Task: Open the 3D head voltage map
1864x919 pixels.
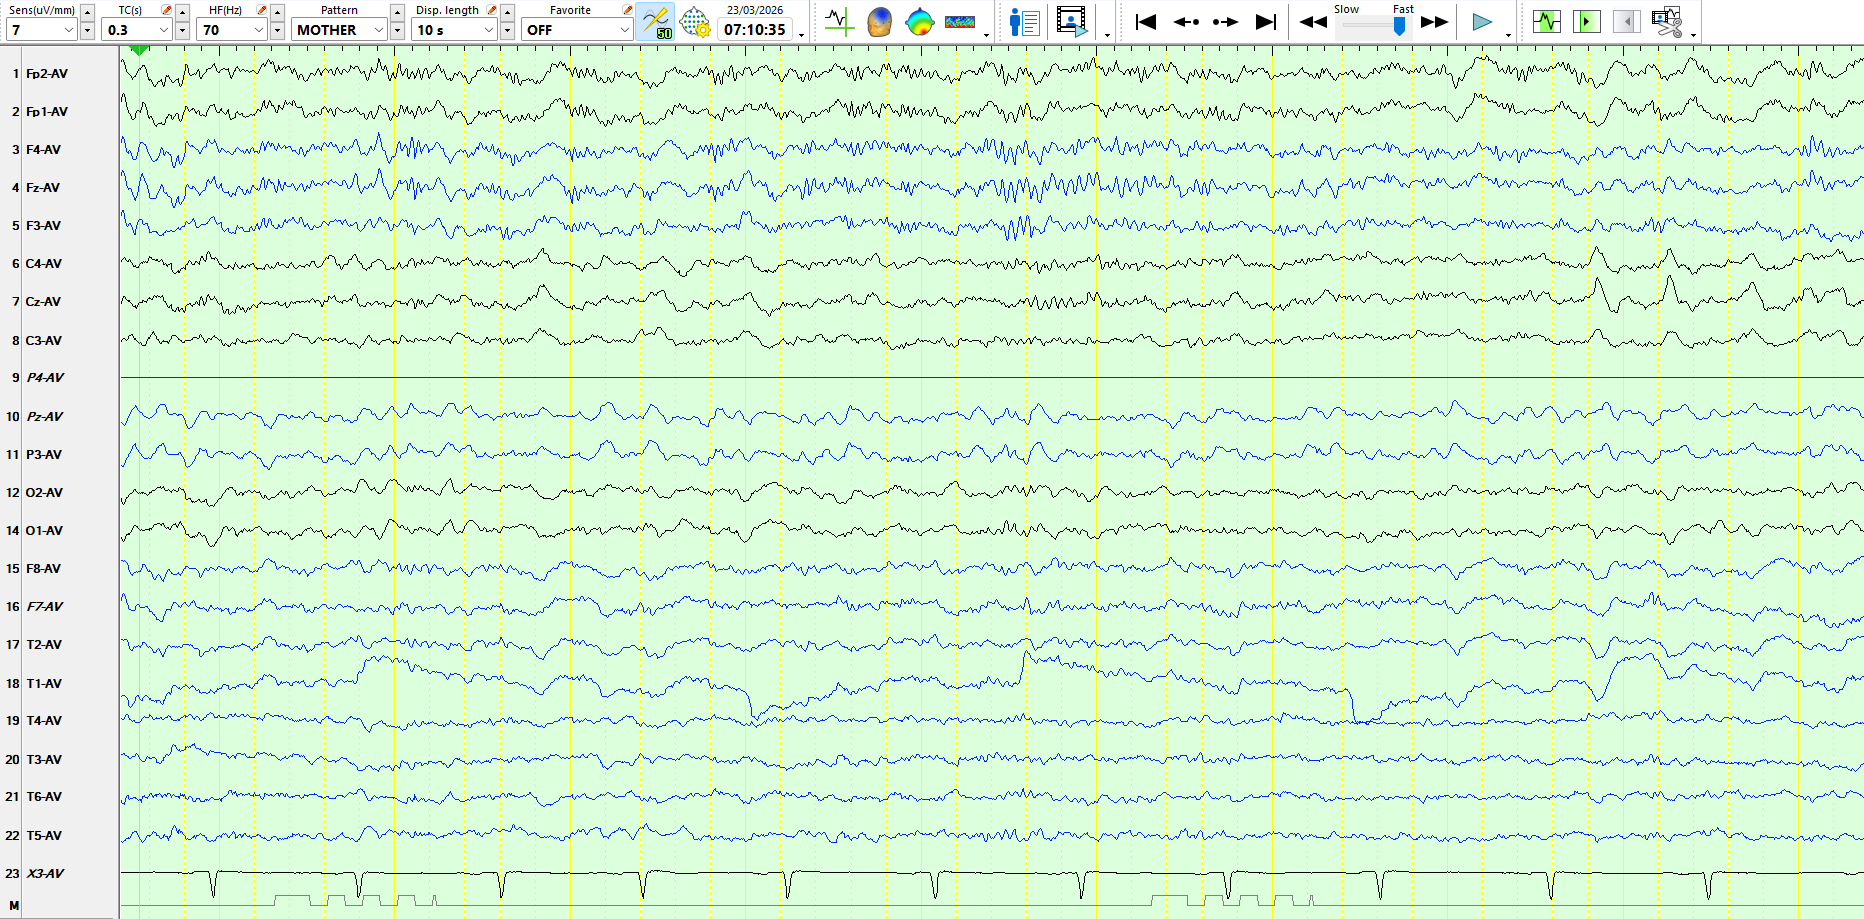Action: tap(879, 21)
